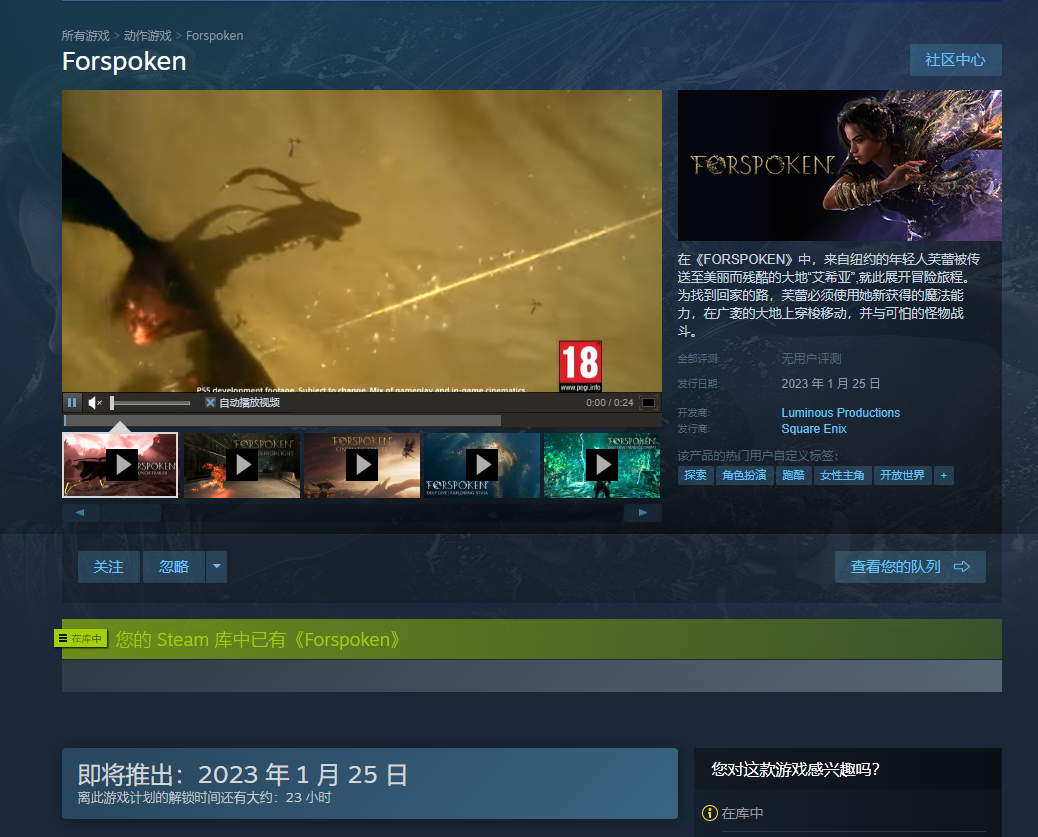
Task: Click the 0:00 / 0:24 video time readout
Action: pos(610,403)
